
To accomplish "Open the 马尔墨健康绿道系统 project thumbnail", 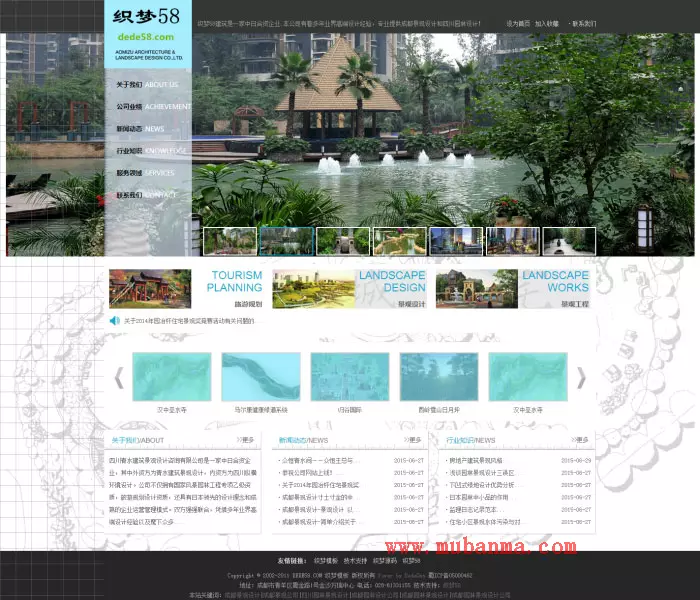I will coord(260,378).
